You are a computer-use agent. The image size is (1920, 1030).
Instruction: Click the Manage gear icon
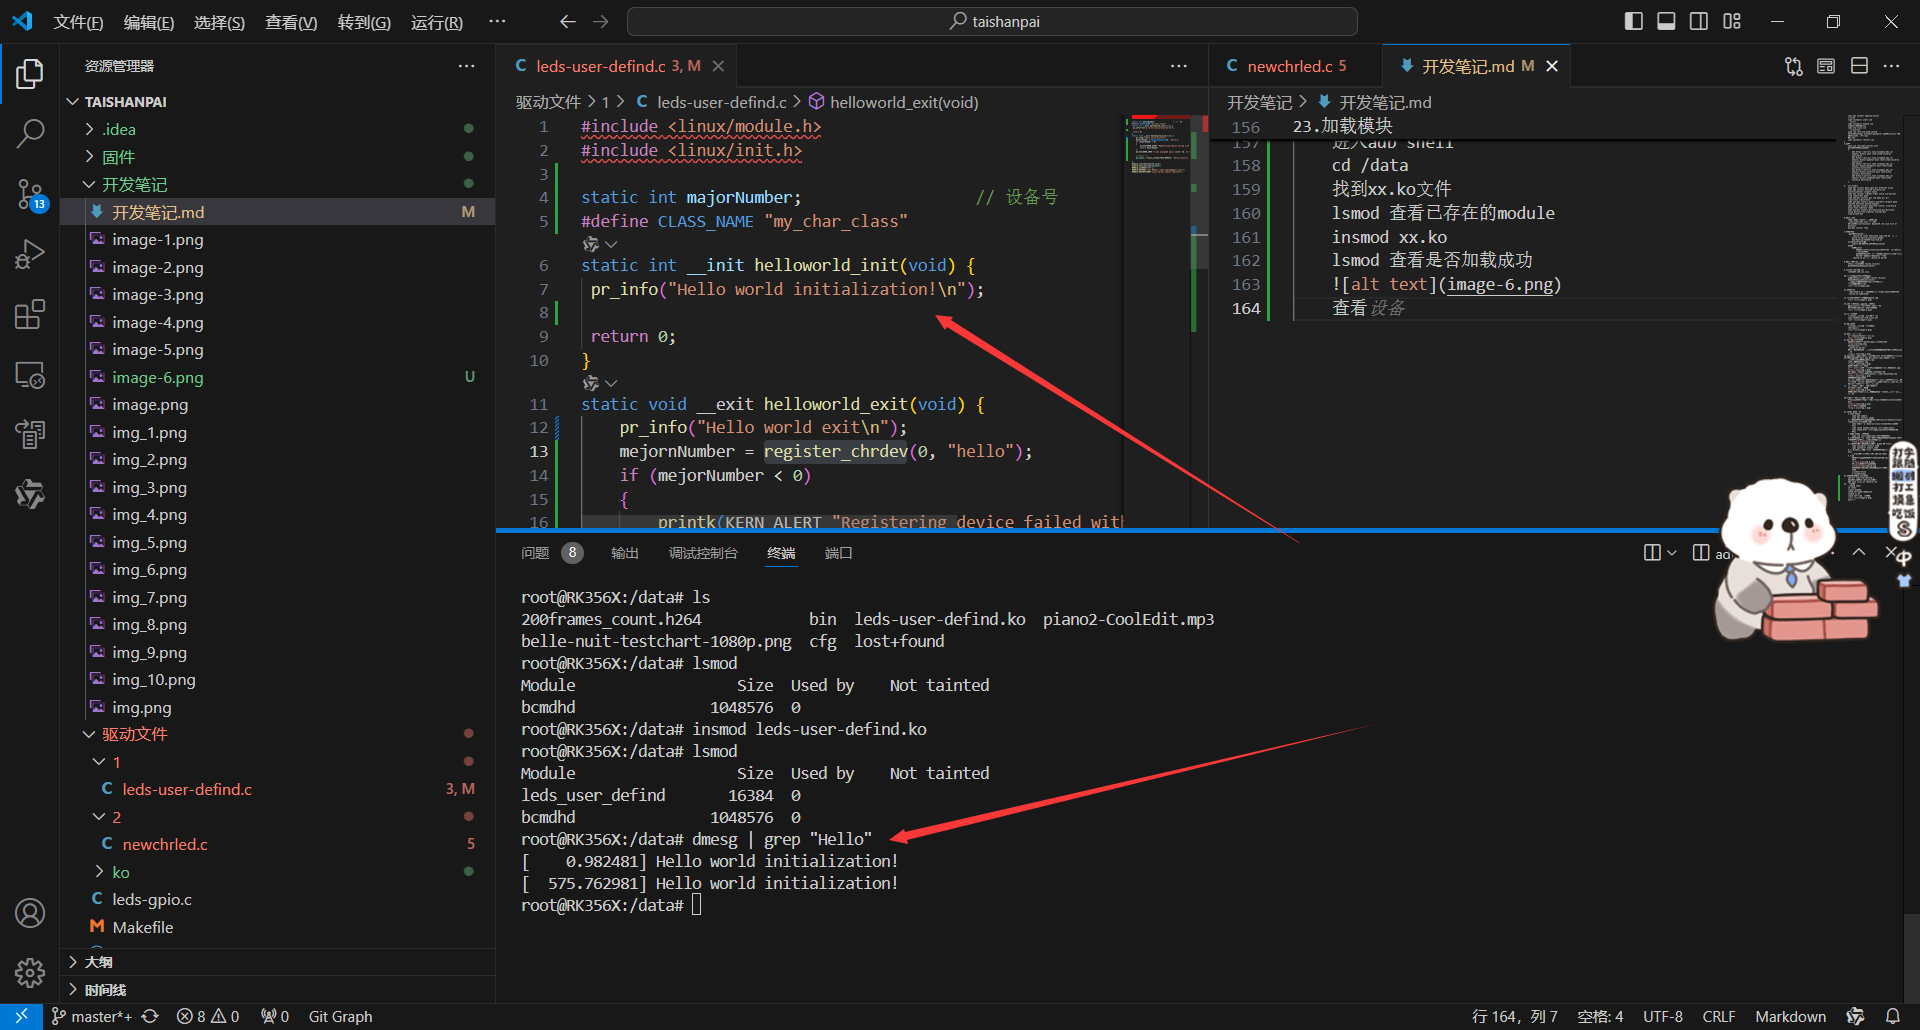(x=30, y=972)
